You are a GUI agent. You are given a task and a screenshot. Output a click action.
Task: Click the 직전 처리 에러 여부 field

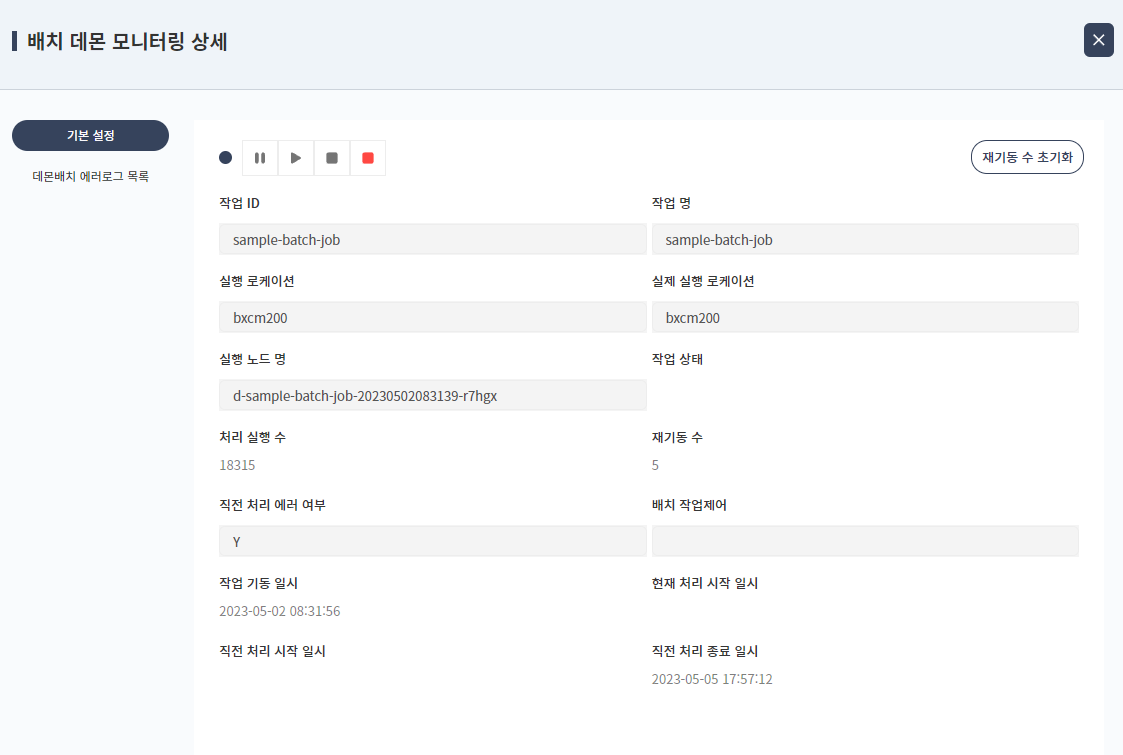click(432, 542)
